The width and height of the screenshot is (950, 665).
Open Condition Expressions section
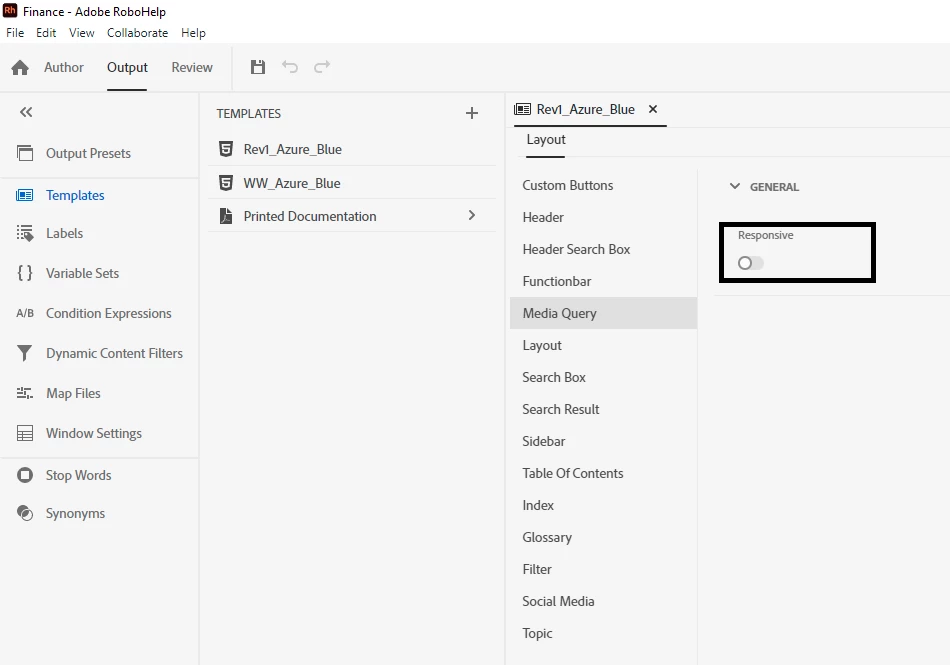point(109,313)
